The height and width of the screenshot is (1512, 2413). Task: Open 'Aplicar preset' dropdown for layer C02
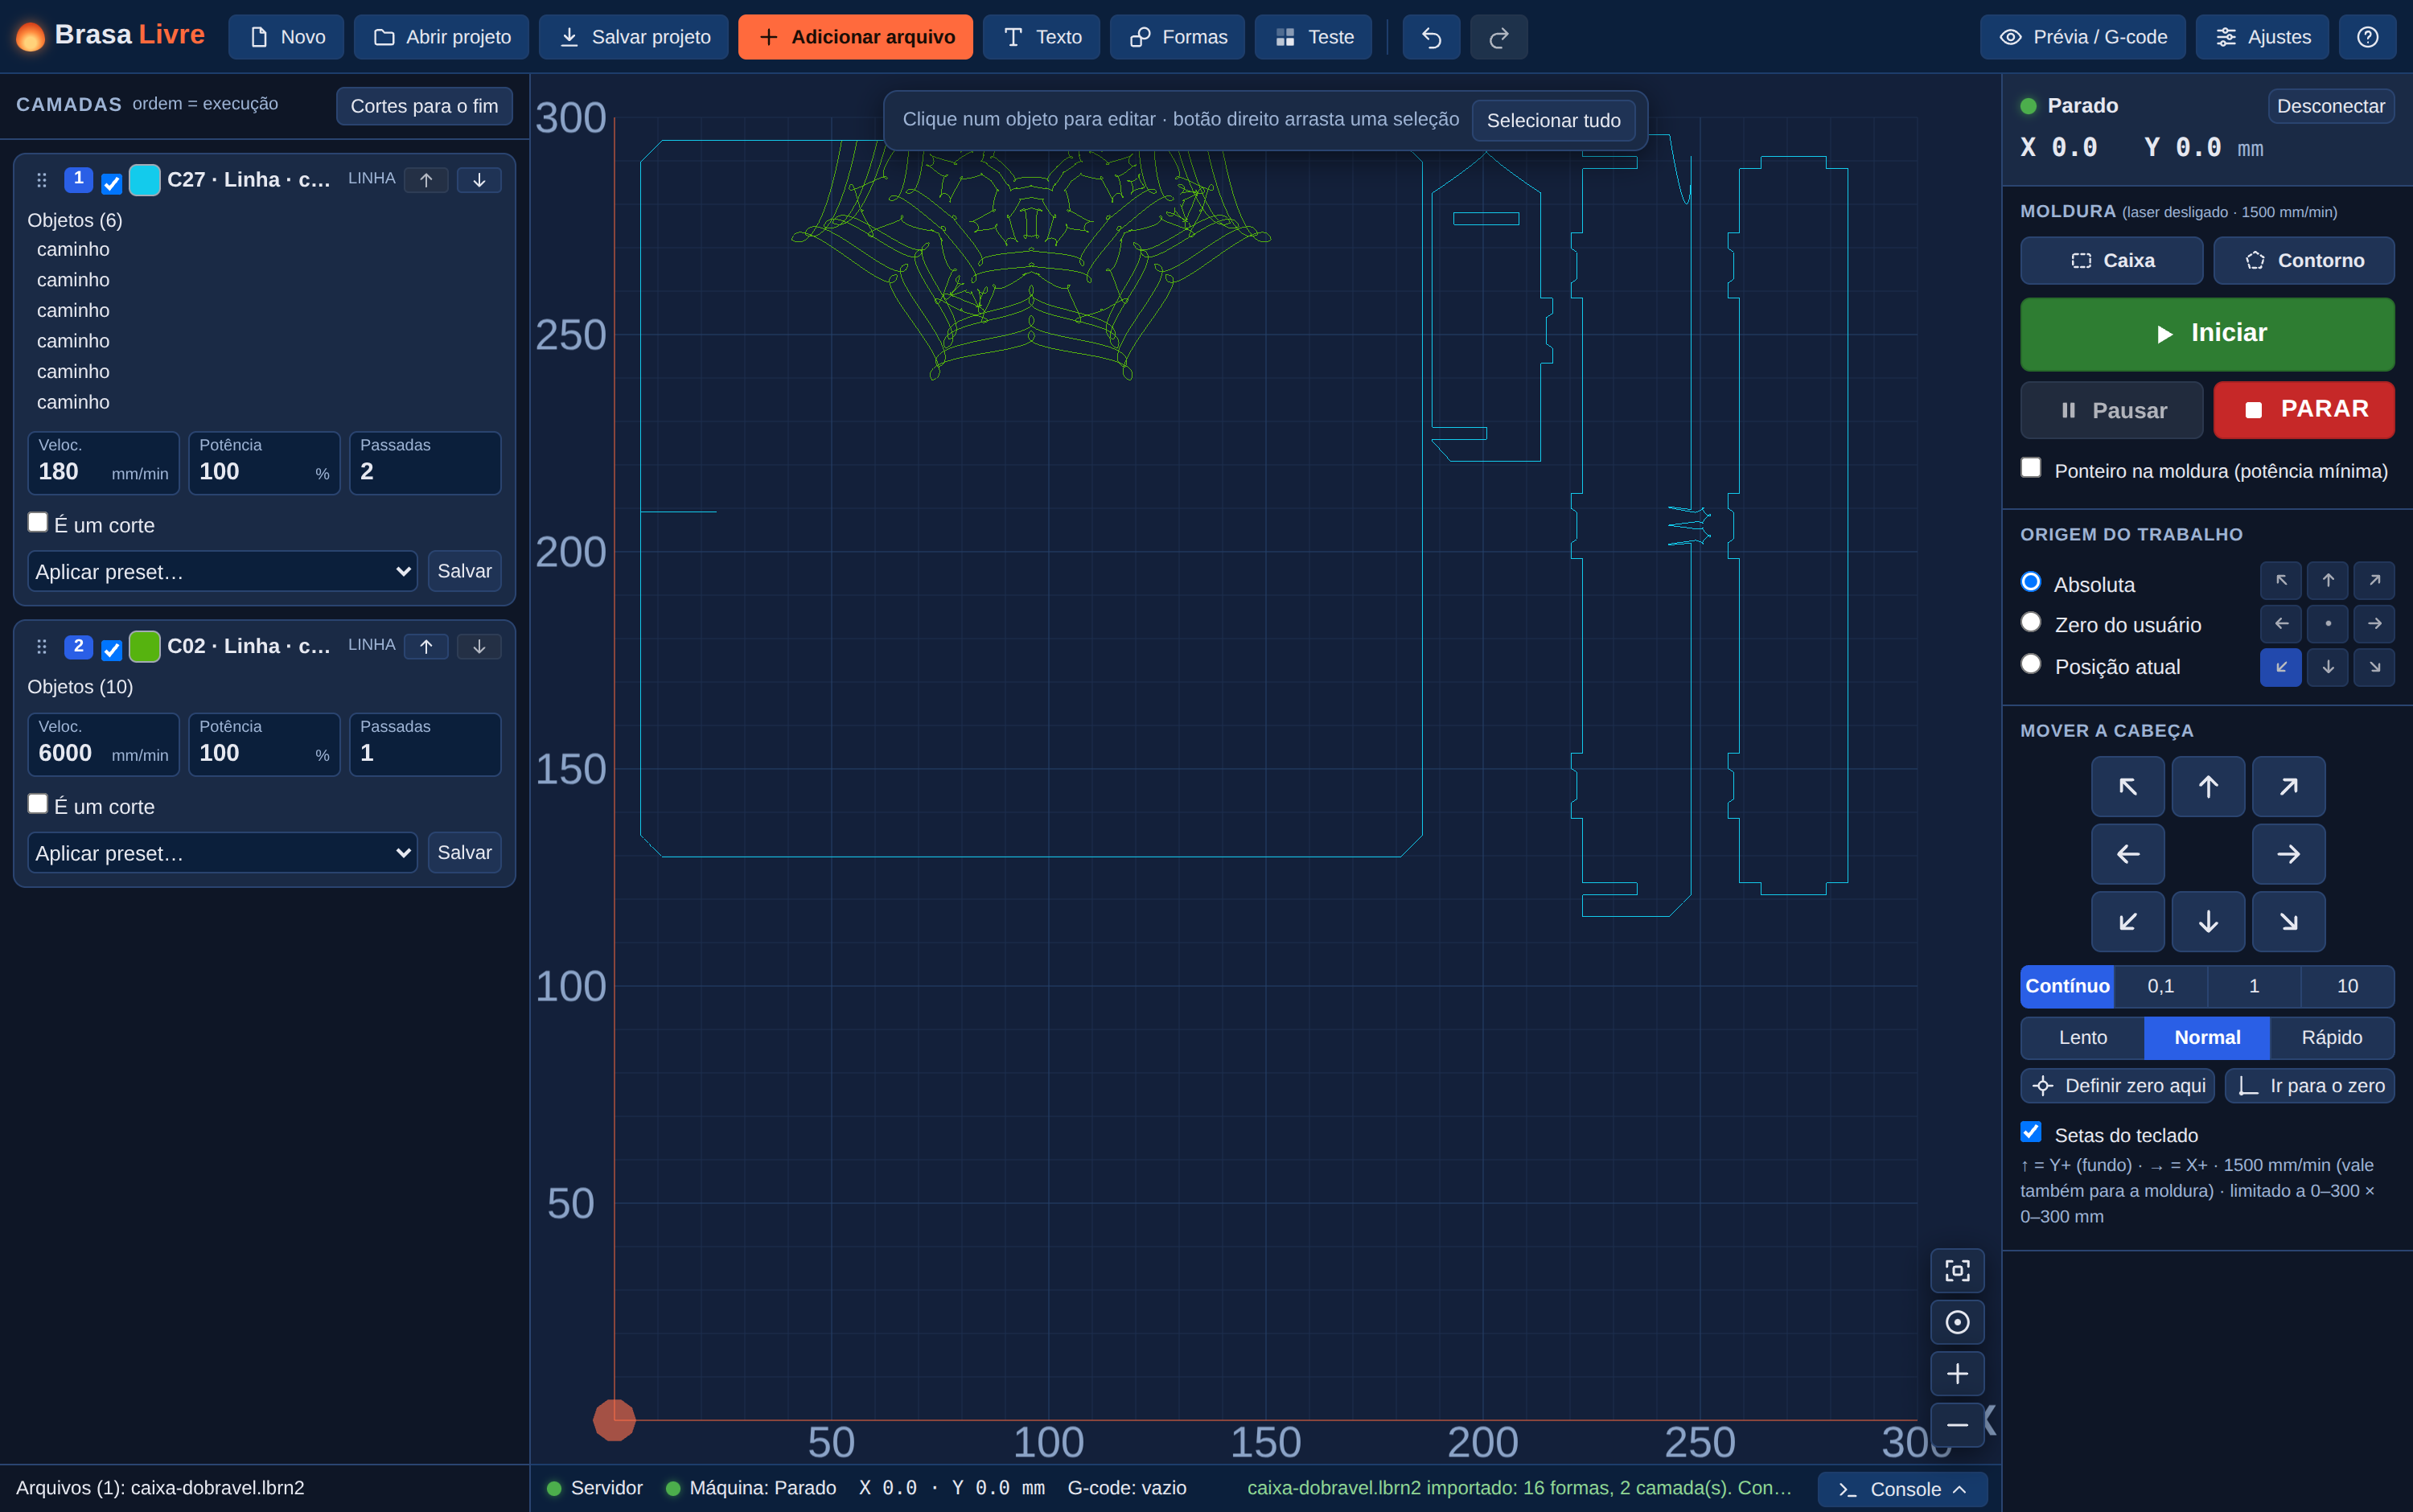point(222,853)
